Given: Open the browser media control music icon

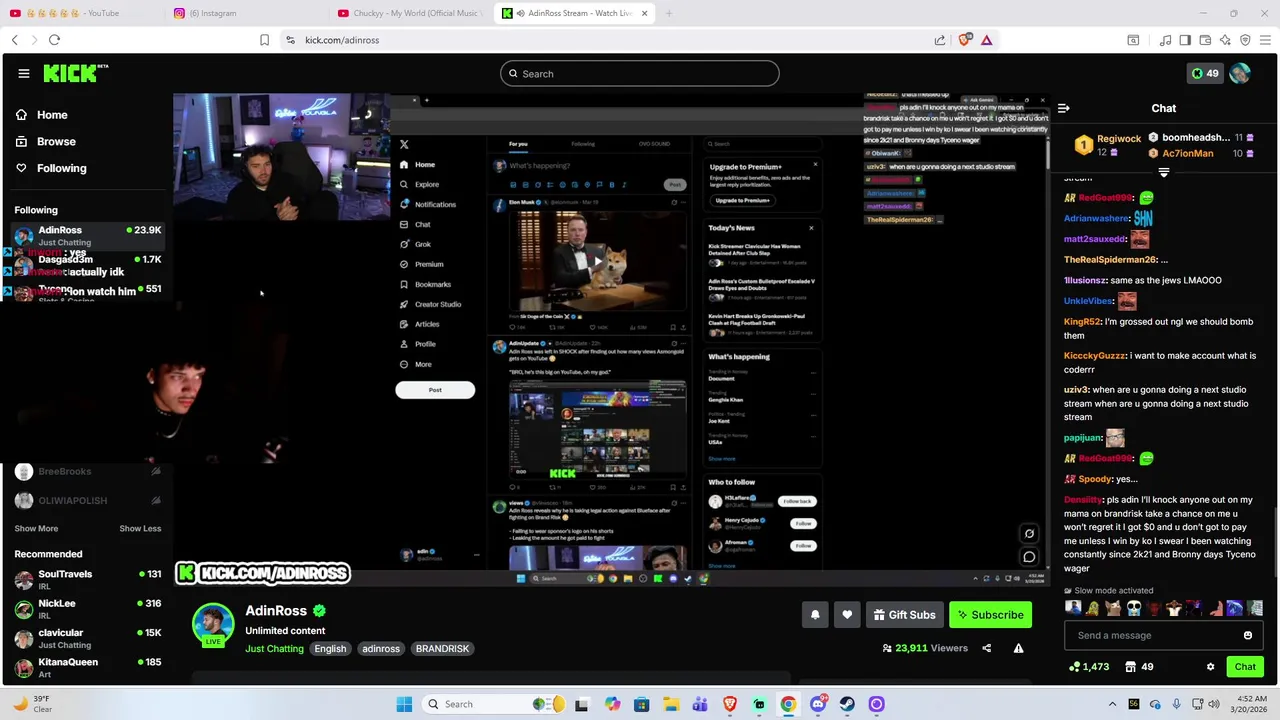Looking at the screenshot, I should click(1165, 40).
